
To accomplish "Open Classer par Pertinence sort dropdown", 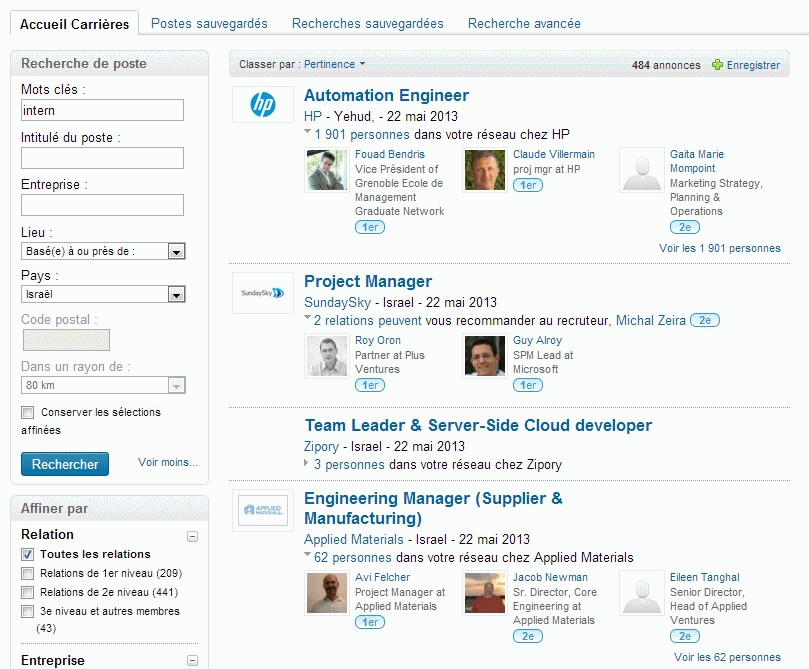I will coord(334,64).
